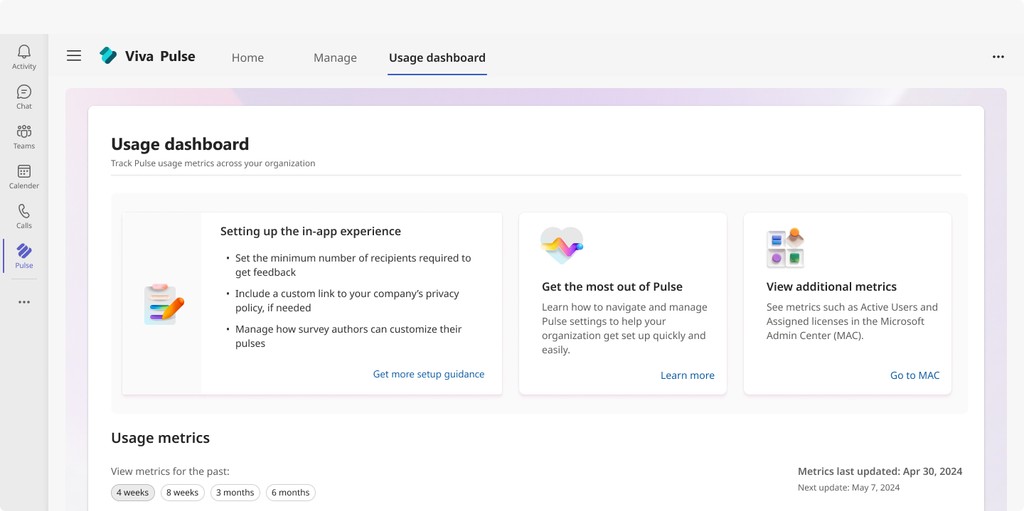Screen dimensions: 1024x511
Task: Open the more options ellipsis menu
Action: (x=997, y=57)
